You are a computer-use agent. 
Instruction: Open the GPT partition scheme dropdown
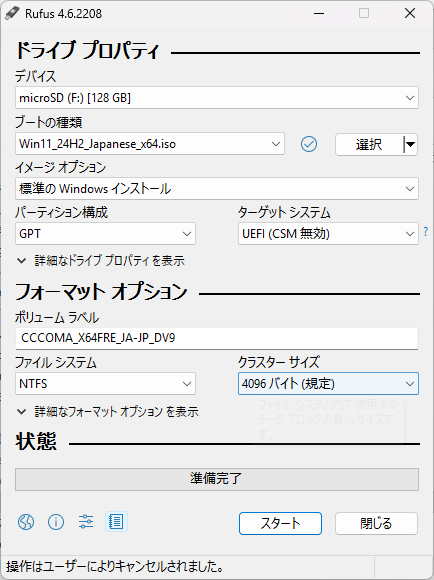pyautogui.click(x=105, y=234)
